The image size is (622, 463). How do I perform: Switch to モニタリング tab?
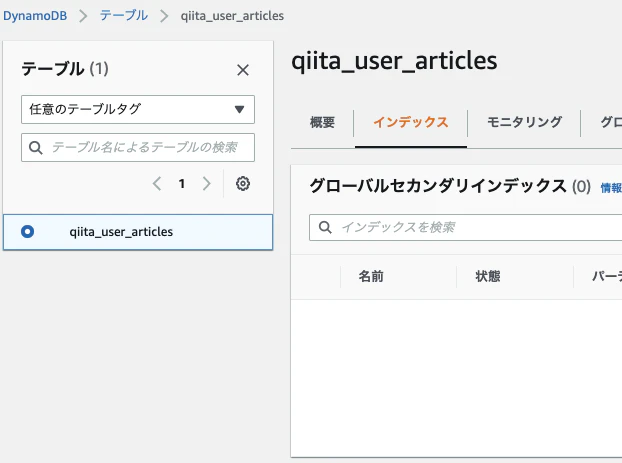click(524, 122)
